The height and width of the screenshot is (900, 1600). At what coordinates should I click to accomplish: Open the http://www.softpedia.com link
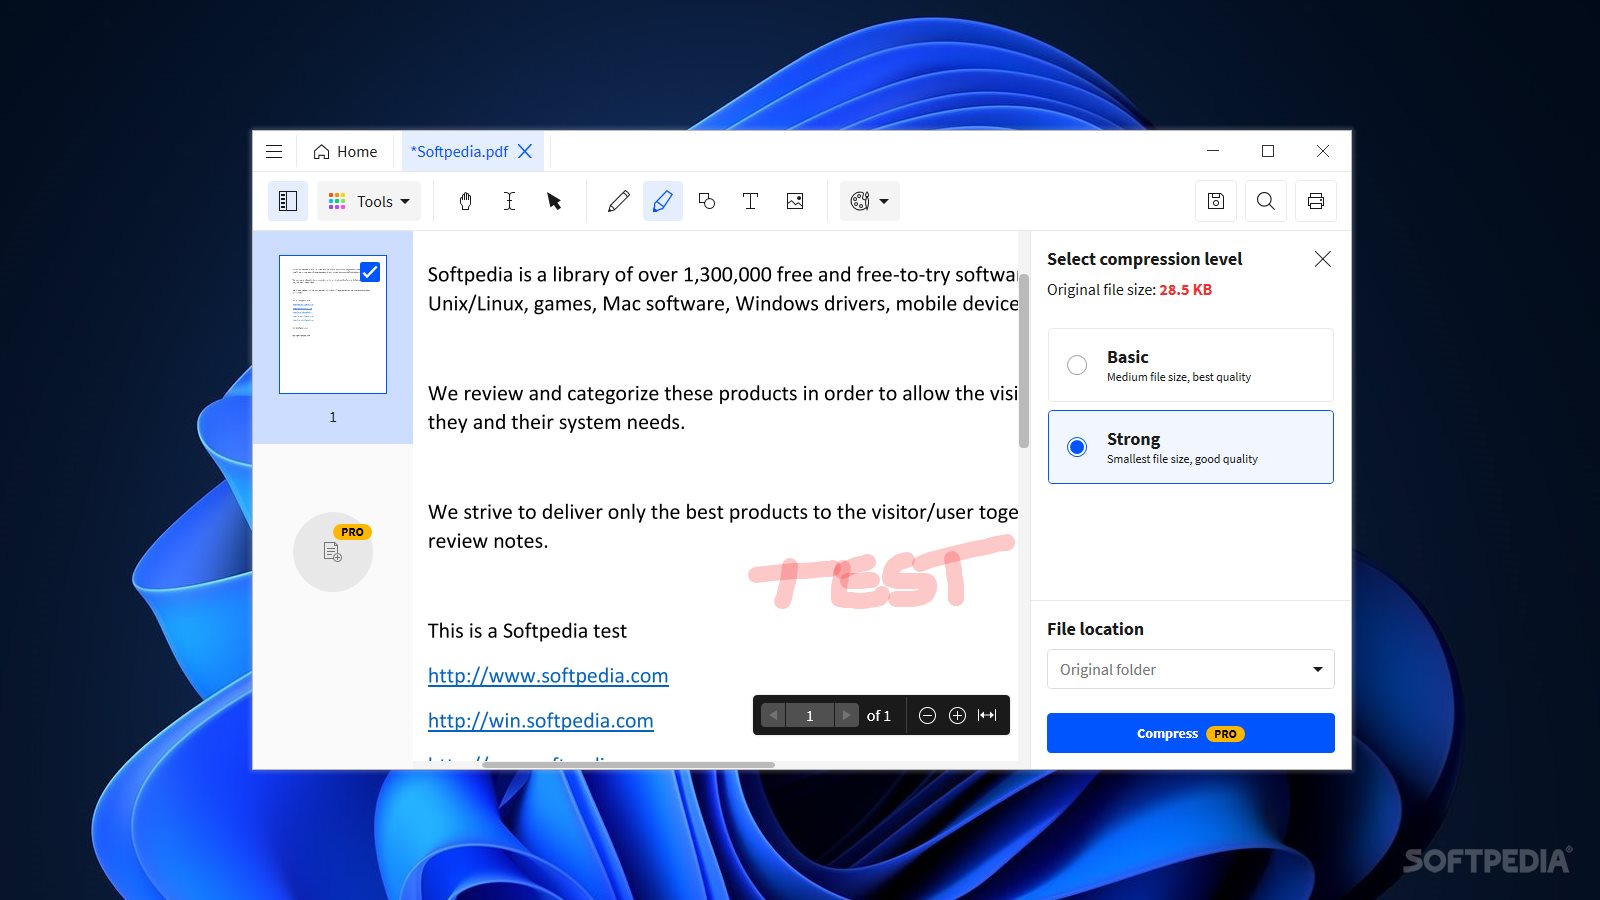pyautogui.click(x=548, y=676)
